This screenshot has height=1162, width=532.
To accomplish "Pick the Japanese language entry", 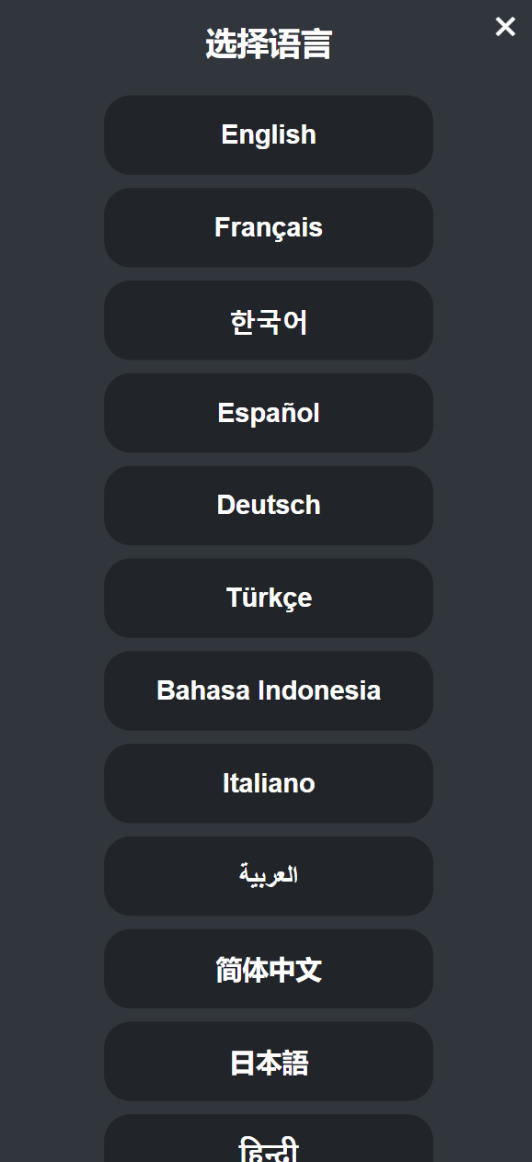I will pos(268,1061).
